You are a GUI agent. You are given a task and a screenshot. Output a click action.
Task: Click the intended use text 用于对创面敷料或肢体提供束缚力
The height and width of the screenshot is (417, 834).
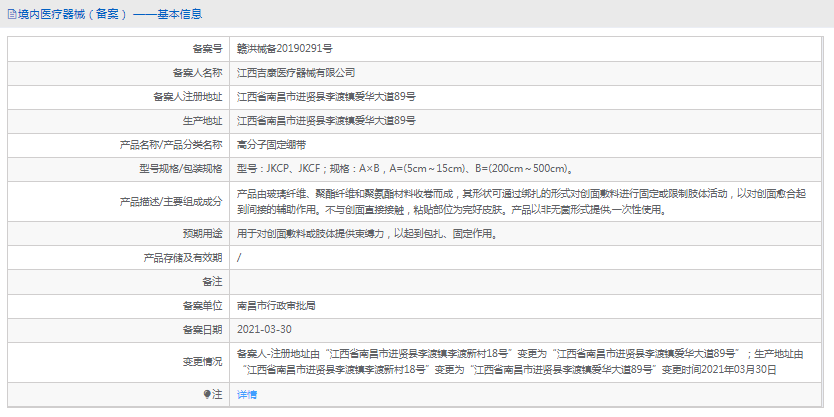click(367, 233)
